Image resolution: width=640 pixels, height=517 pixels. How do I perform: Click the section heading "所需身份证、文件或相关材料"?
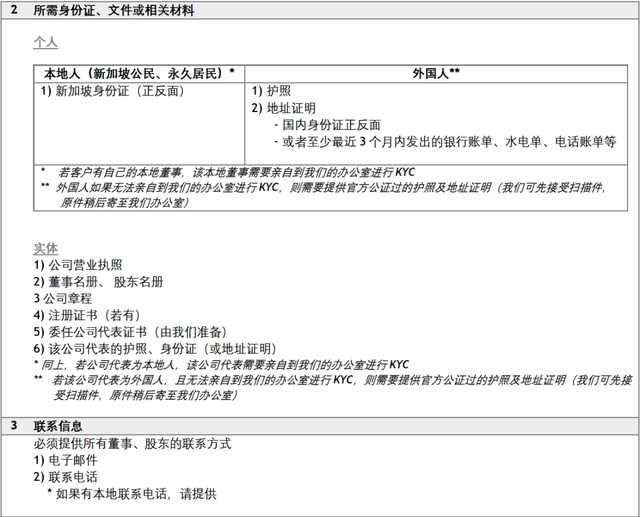point(113,11)
